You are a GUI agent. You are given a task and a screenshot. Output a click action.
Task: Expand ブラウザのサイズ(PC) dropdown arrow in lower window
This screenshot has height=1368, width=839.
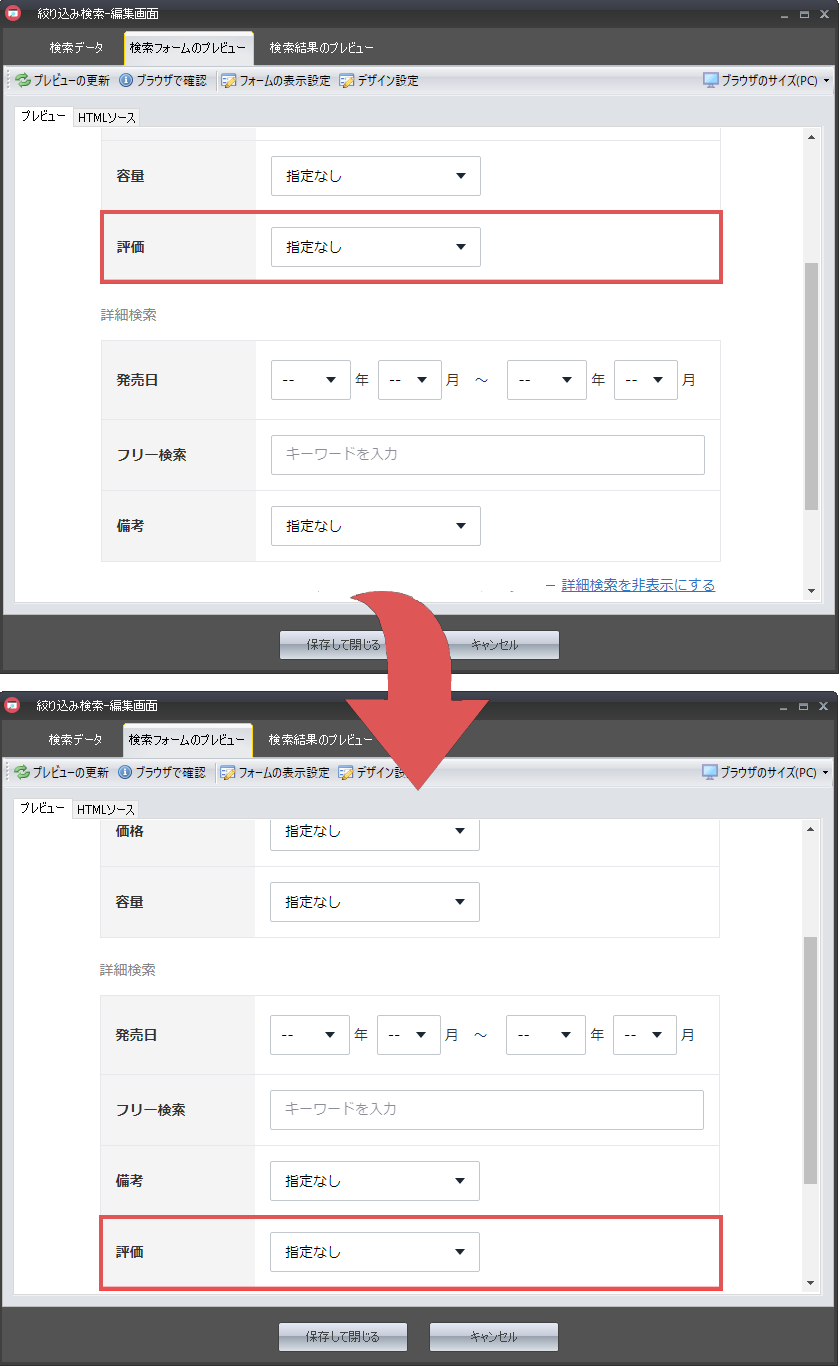tap(826, 773)
